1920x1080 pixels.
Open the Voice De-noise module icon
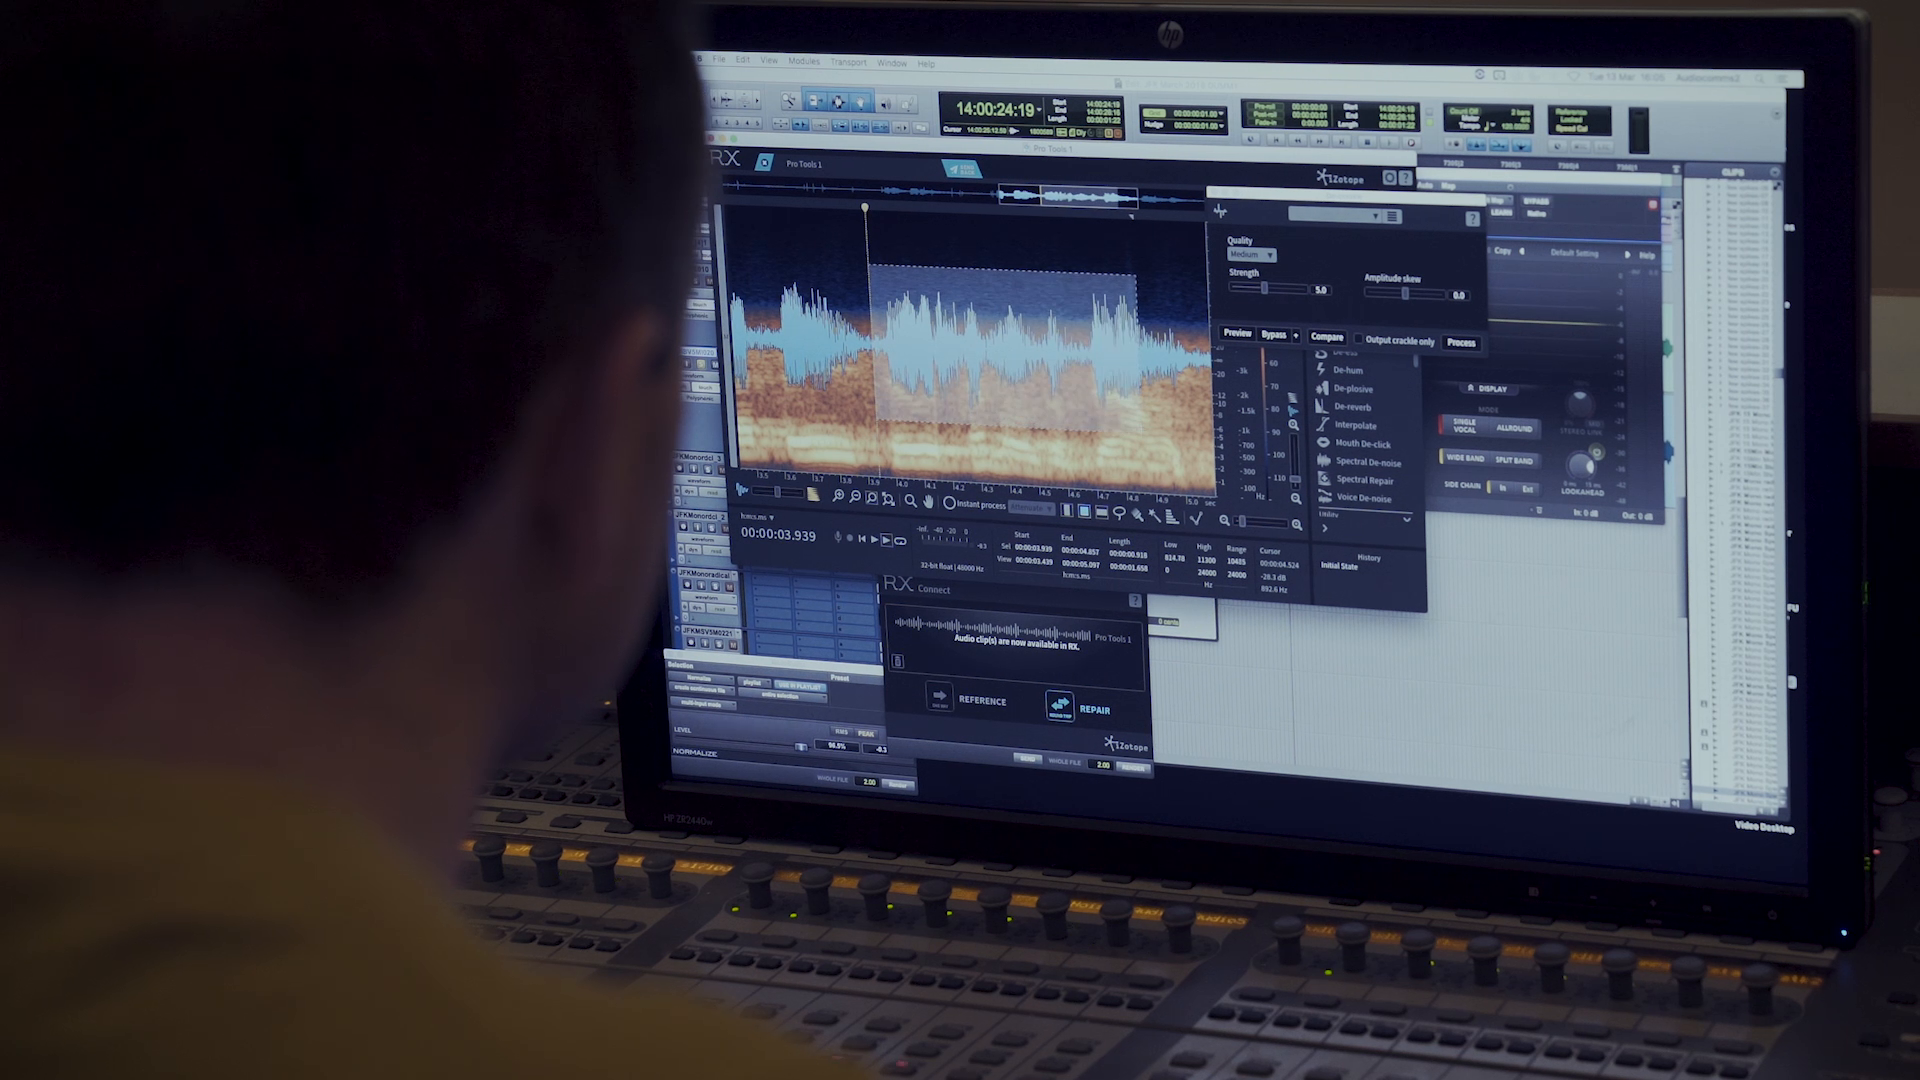(1325, 496)
